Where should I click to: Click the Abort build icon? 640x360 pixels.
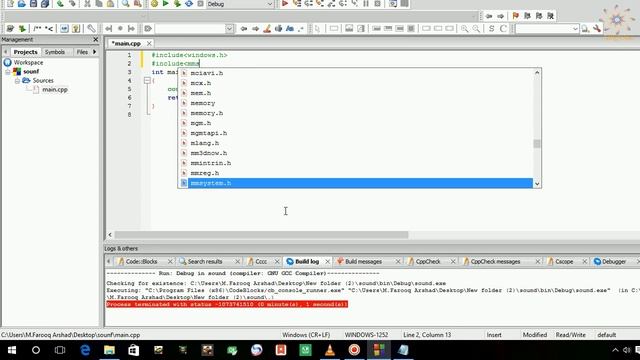(200, 4)
